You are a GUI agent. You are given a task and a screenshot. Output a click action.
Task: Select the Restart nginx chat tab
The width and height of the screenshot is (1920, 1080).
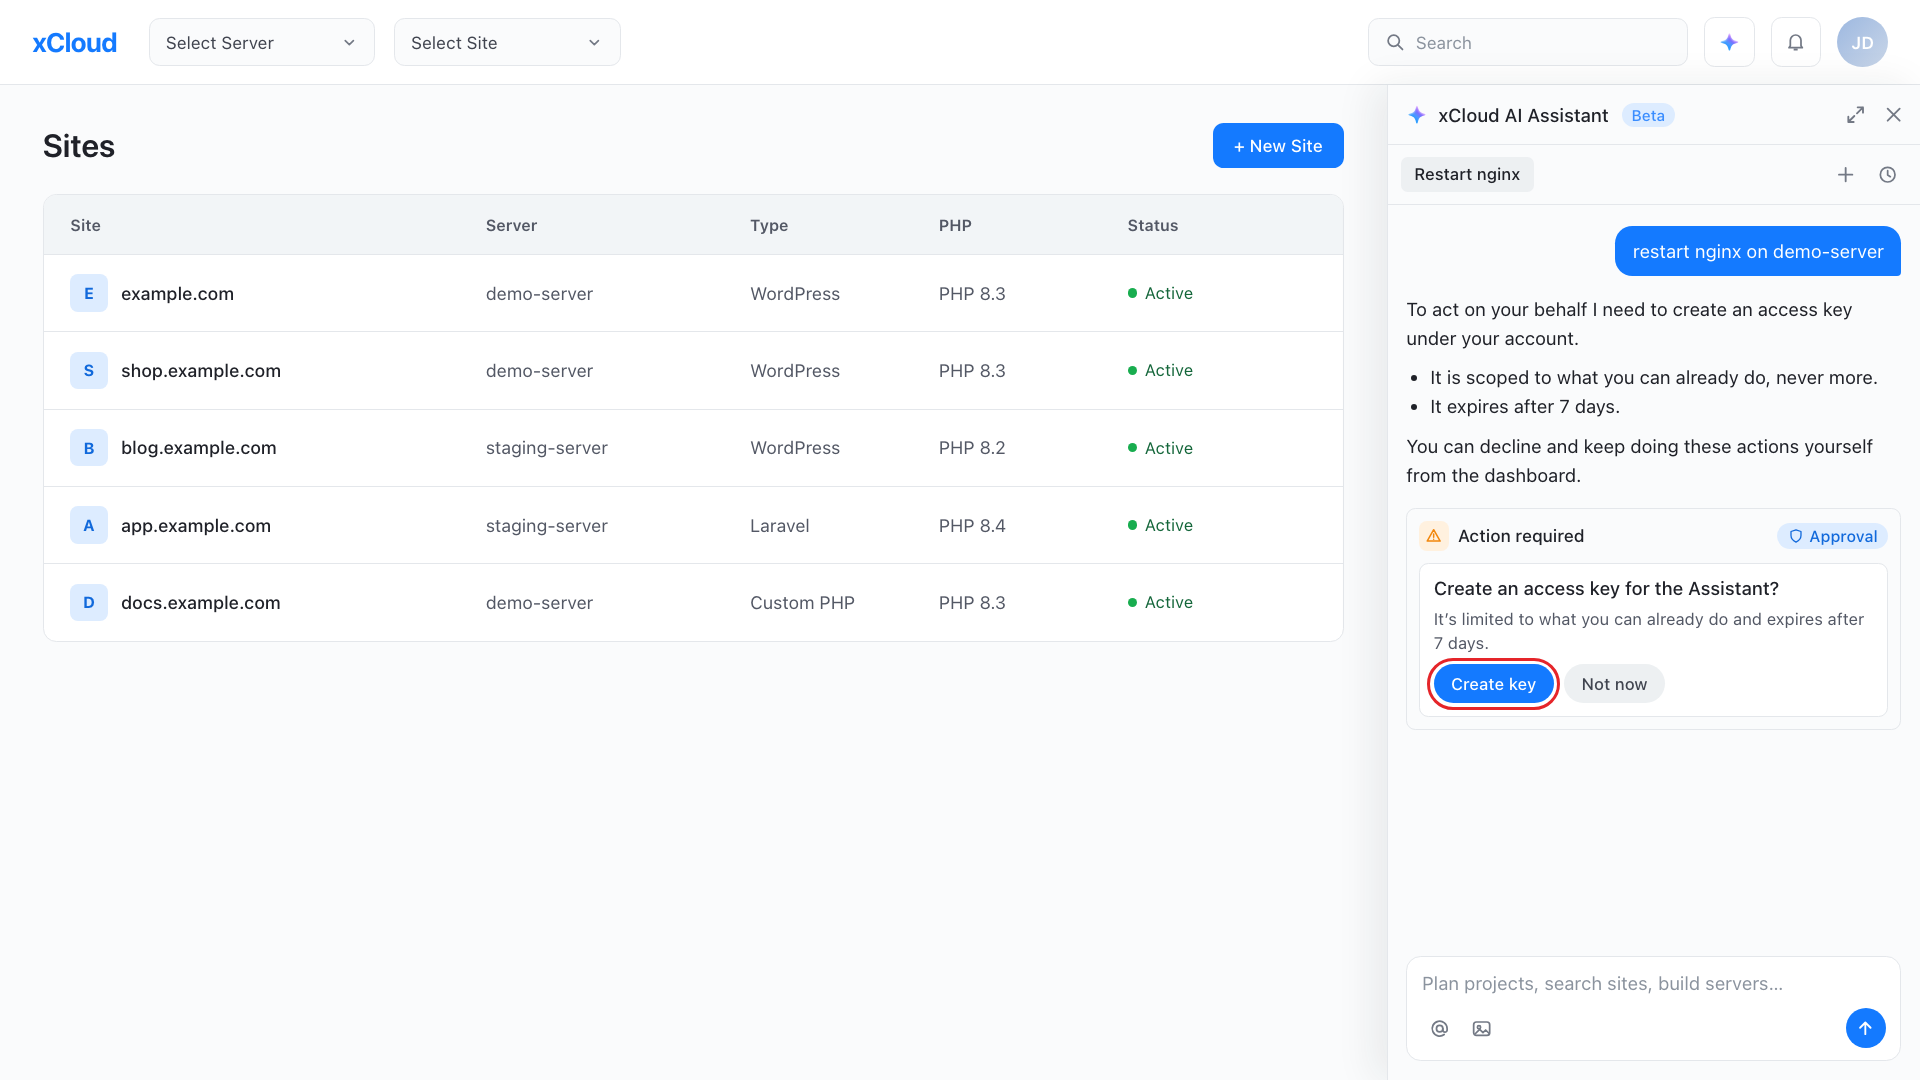click(x=1467, y=174)
